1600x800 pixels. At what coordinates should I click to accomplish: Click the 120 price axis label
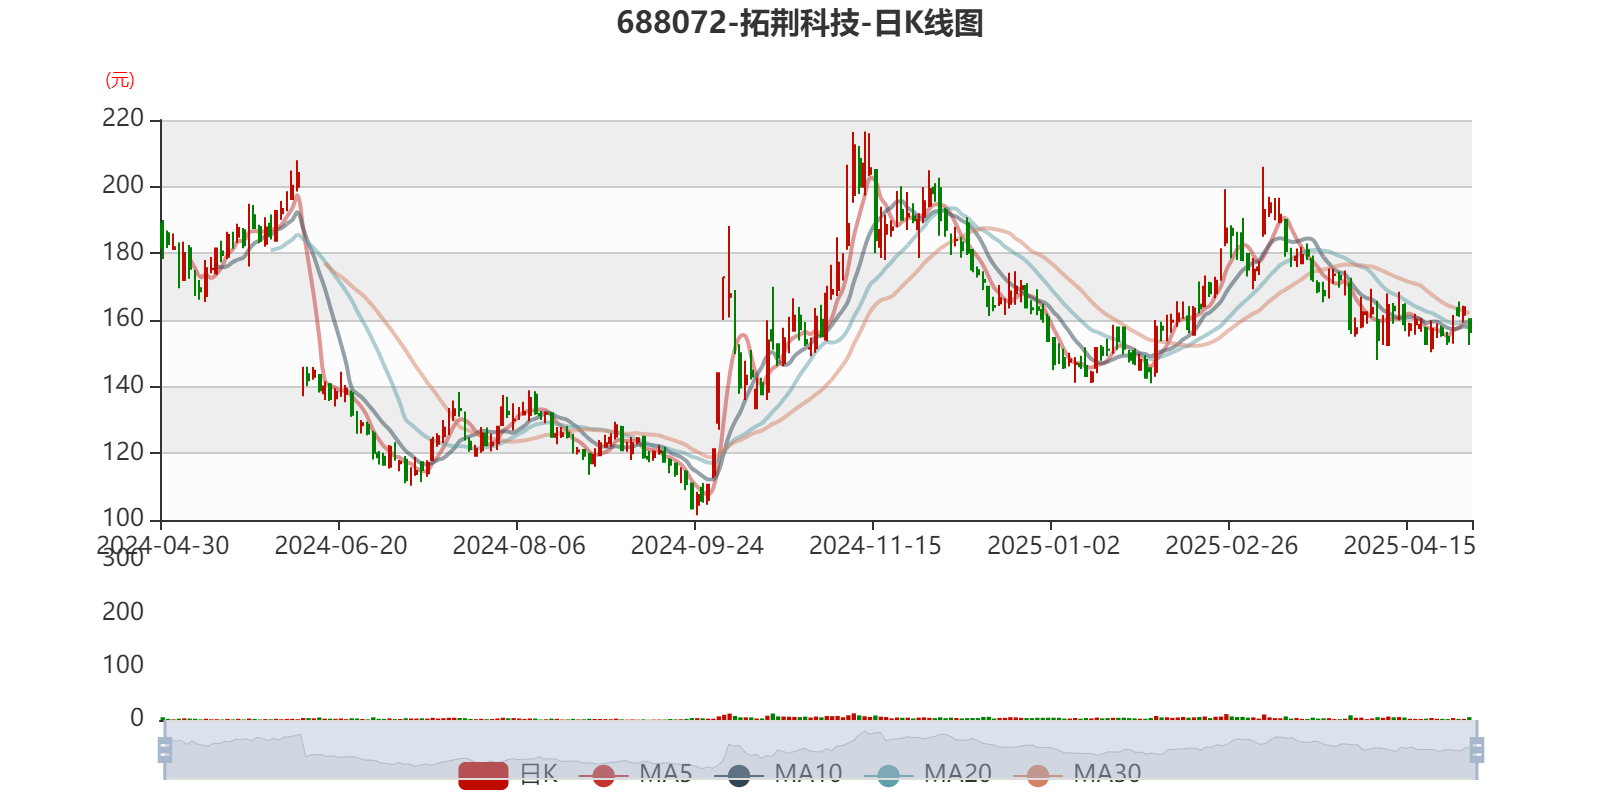click(123, 451)
